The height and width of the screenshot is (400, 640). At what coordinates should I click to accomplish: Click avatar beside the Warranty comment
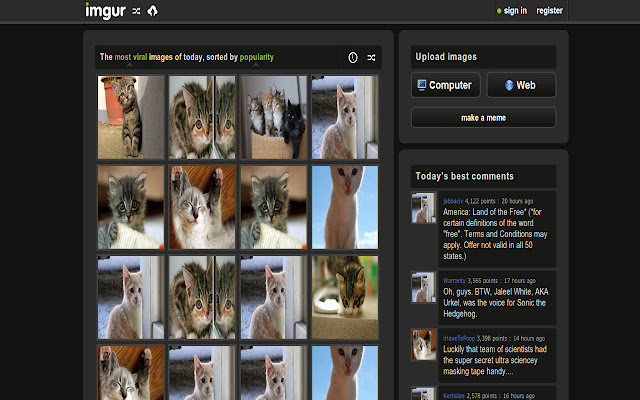click(x=424, y=287)
